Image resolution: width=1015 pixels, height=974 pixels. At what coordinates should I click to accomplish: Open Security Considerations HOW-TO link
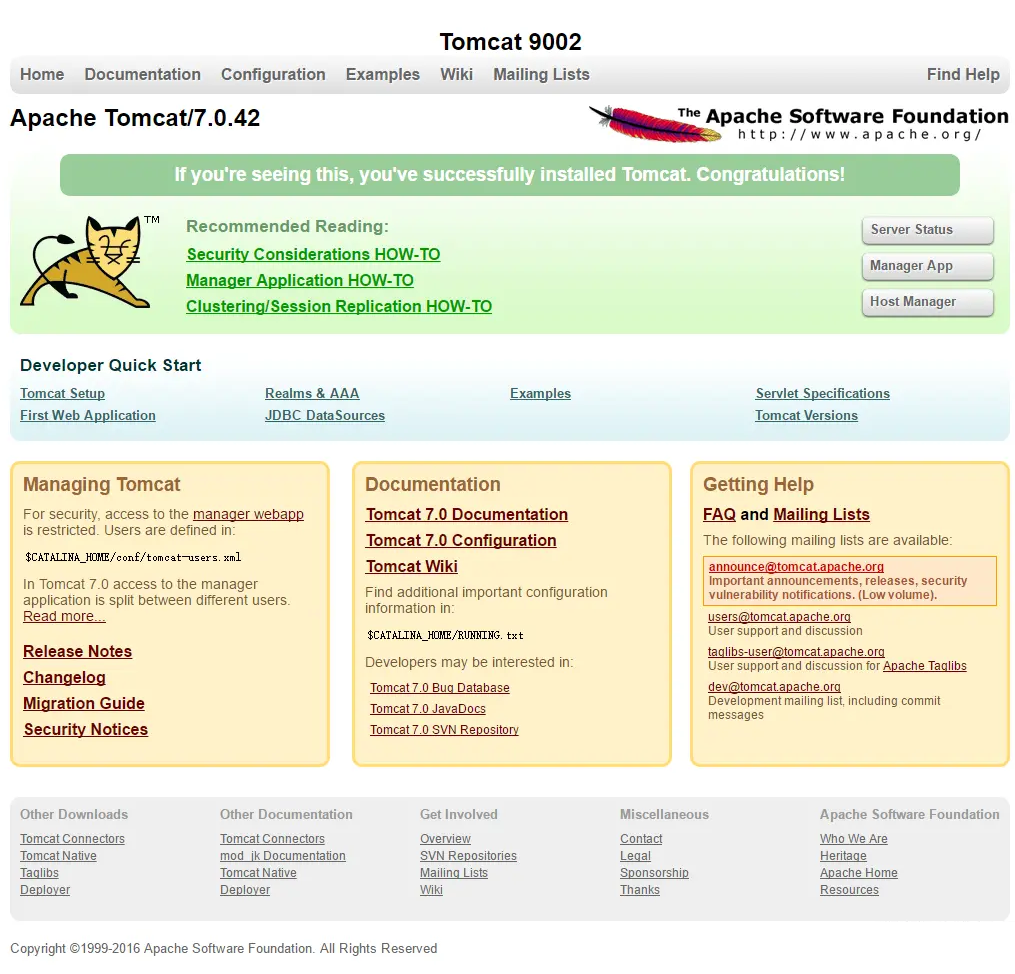coord(313,254)
